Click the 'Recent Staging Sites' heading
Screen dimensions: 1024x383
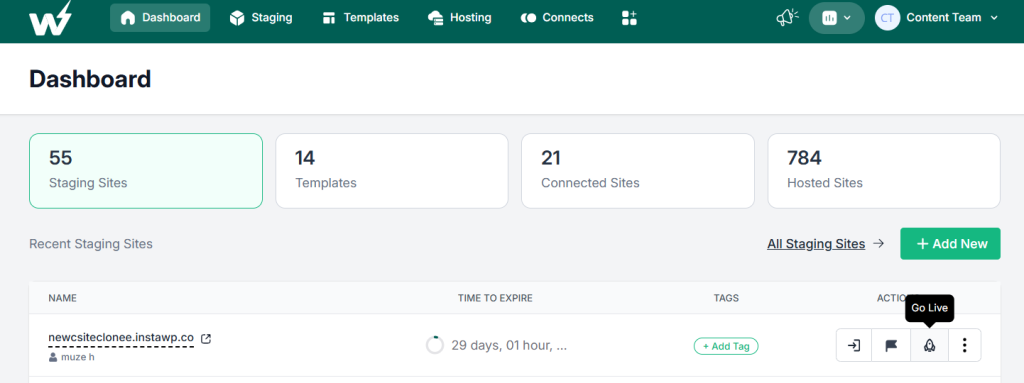click(x=91, y=244)
